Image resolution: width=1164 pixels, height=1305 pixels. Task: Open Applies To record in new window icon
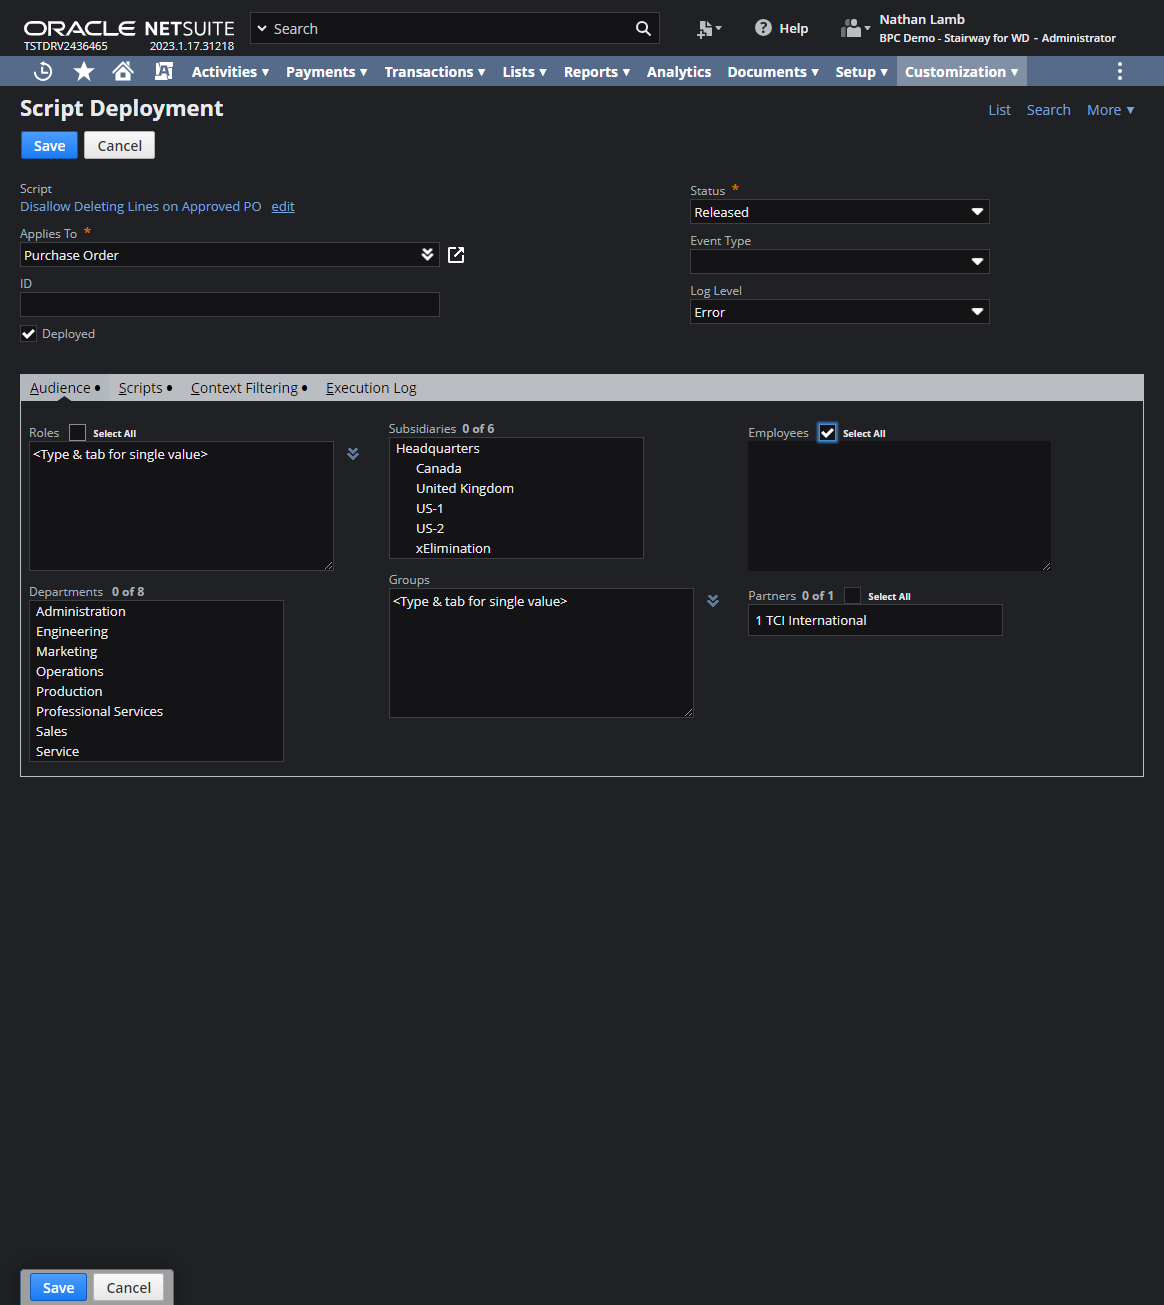coord(456,255)
